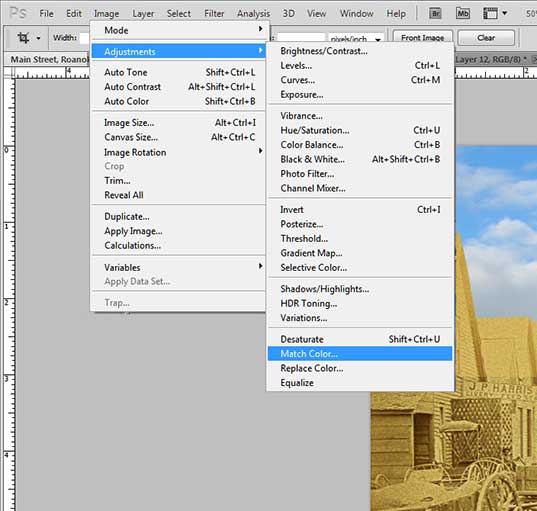537x511 pixels.
Task: Expand the Image Rotation submenu
Action: point(178,152)
